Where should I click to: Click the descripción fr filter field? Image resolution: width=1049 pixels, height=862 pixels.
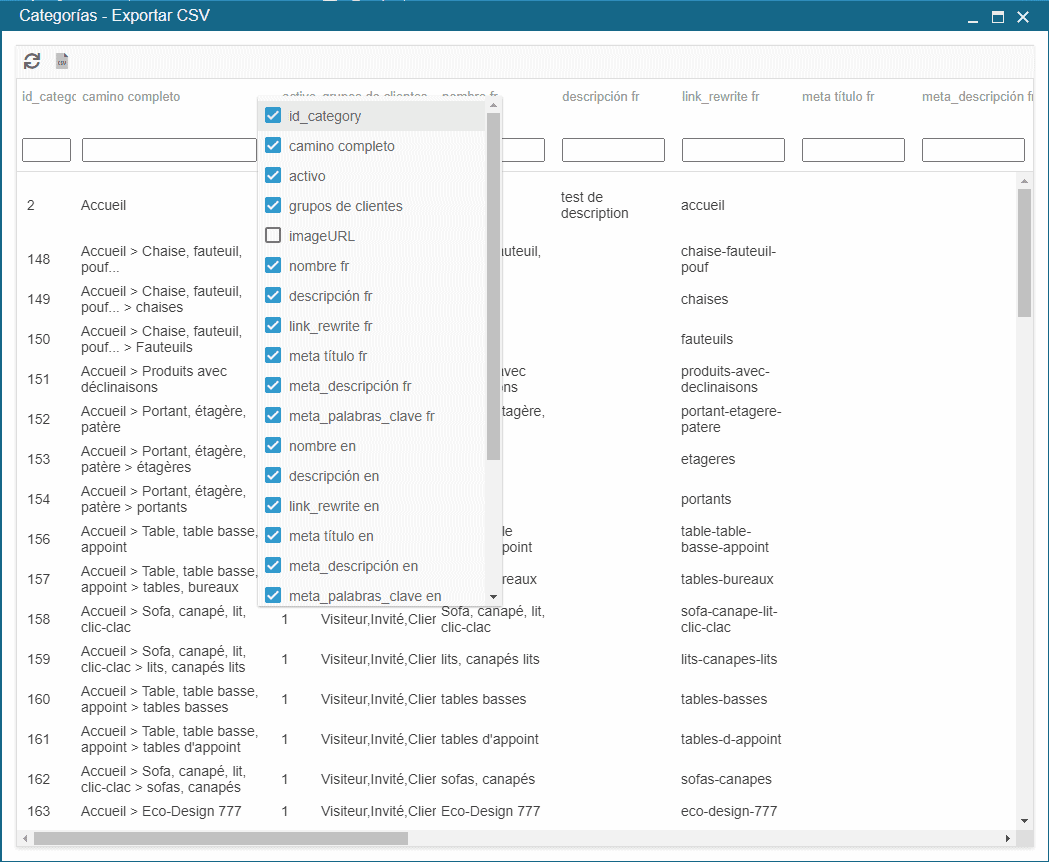point(613,150)
